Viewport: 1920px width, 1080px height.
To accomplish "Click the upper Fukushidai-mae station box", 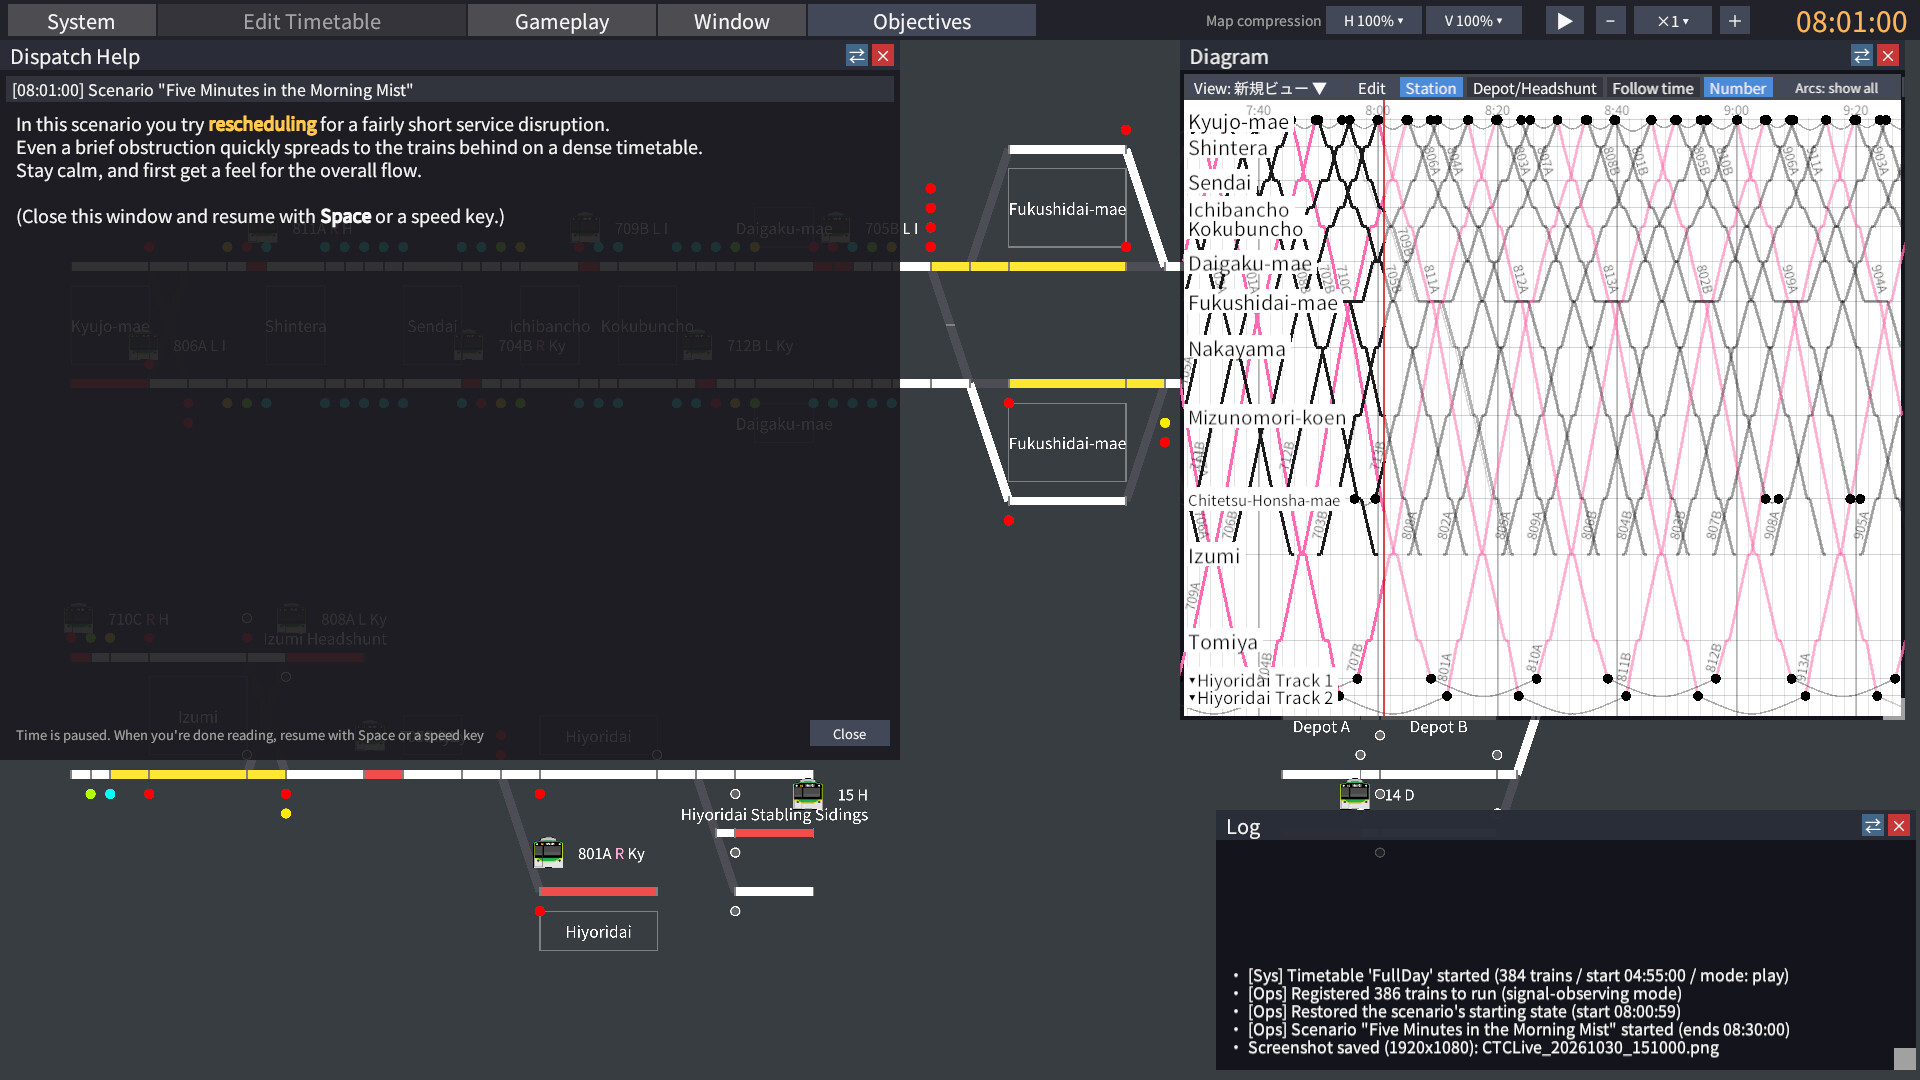I will tap(1067, 208).
